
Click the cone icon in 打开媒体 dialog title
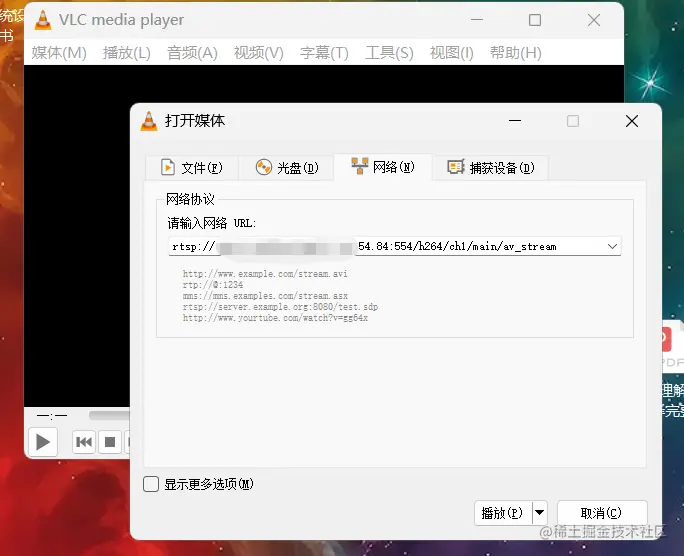(149, 121)
